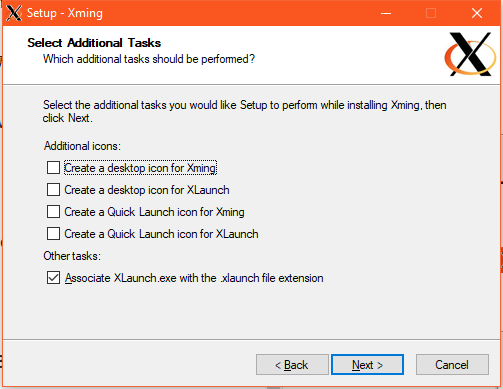Click the disabled maximize window button
Viewport: 503px width, 389px height.
[x=431, y=13]
